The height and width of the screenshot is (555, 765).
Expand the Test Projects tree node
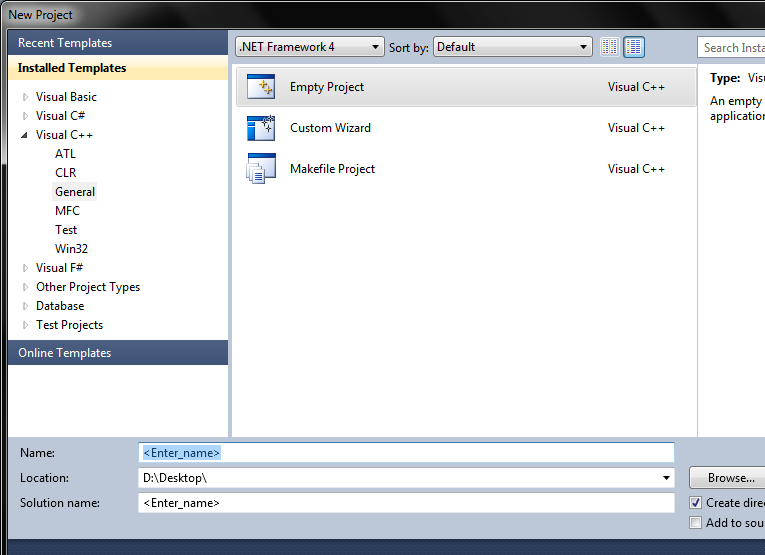[x=25, y=325]
